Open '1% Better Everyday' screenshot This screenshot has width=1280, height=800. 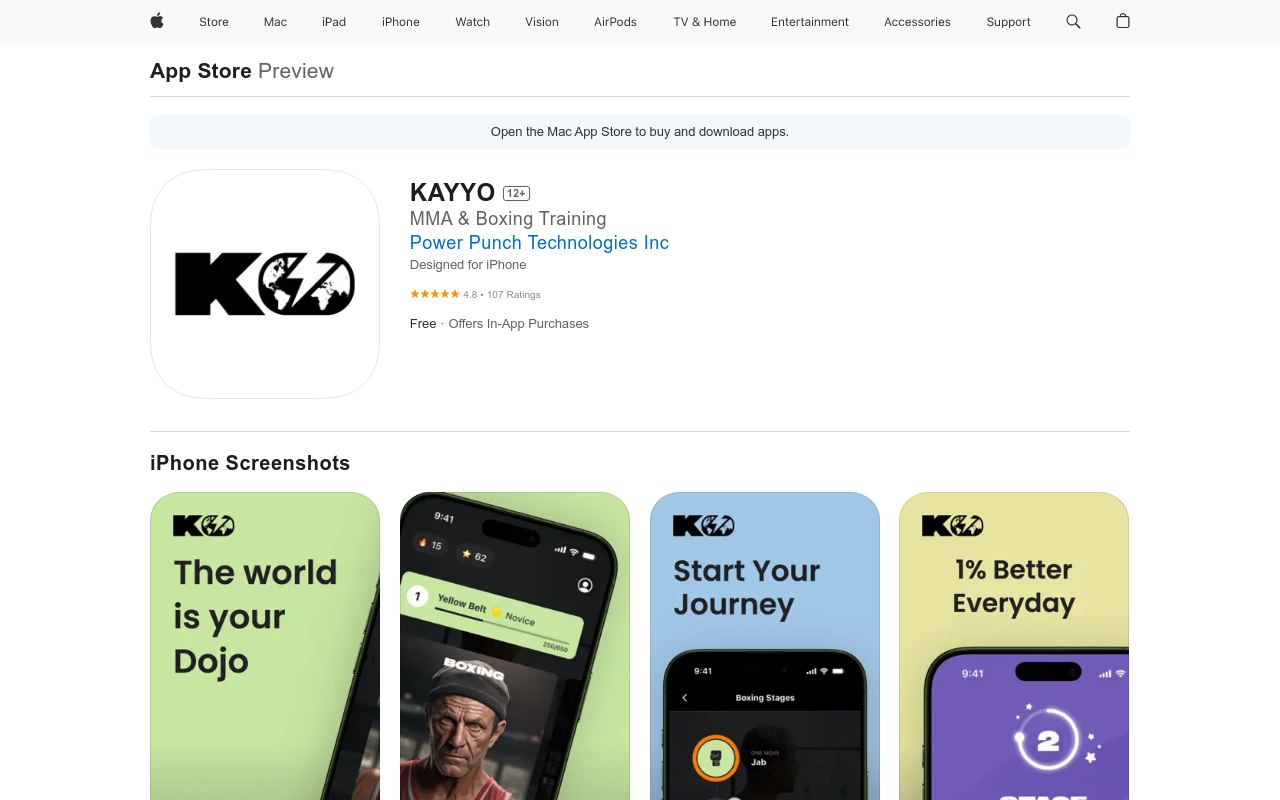pyautogui.click(x=1014, y=646)
